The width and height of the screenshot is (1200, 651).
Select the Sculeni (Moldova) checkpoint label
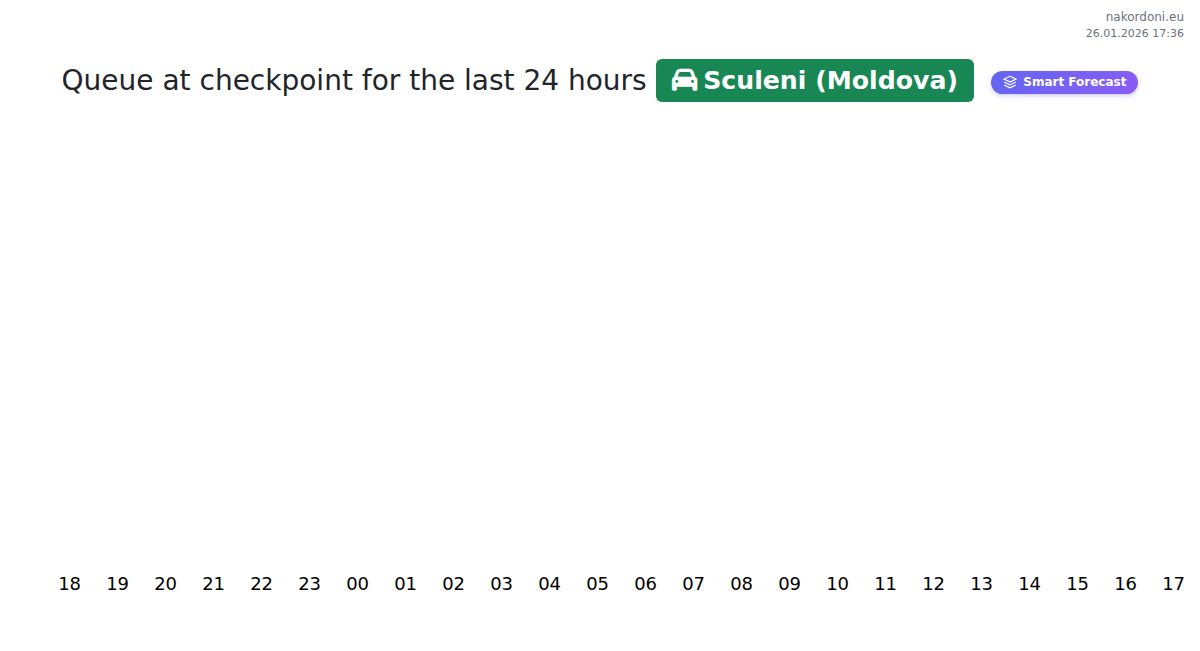tap(831, 81)
